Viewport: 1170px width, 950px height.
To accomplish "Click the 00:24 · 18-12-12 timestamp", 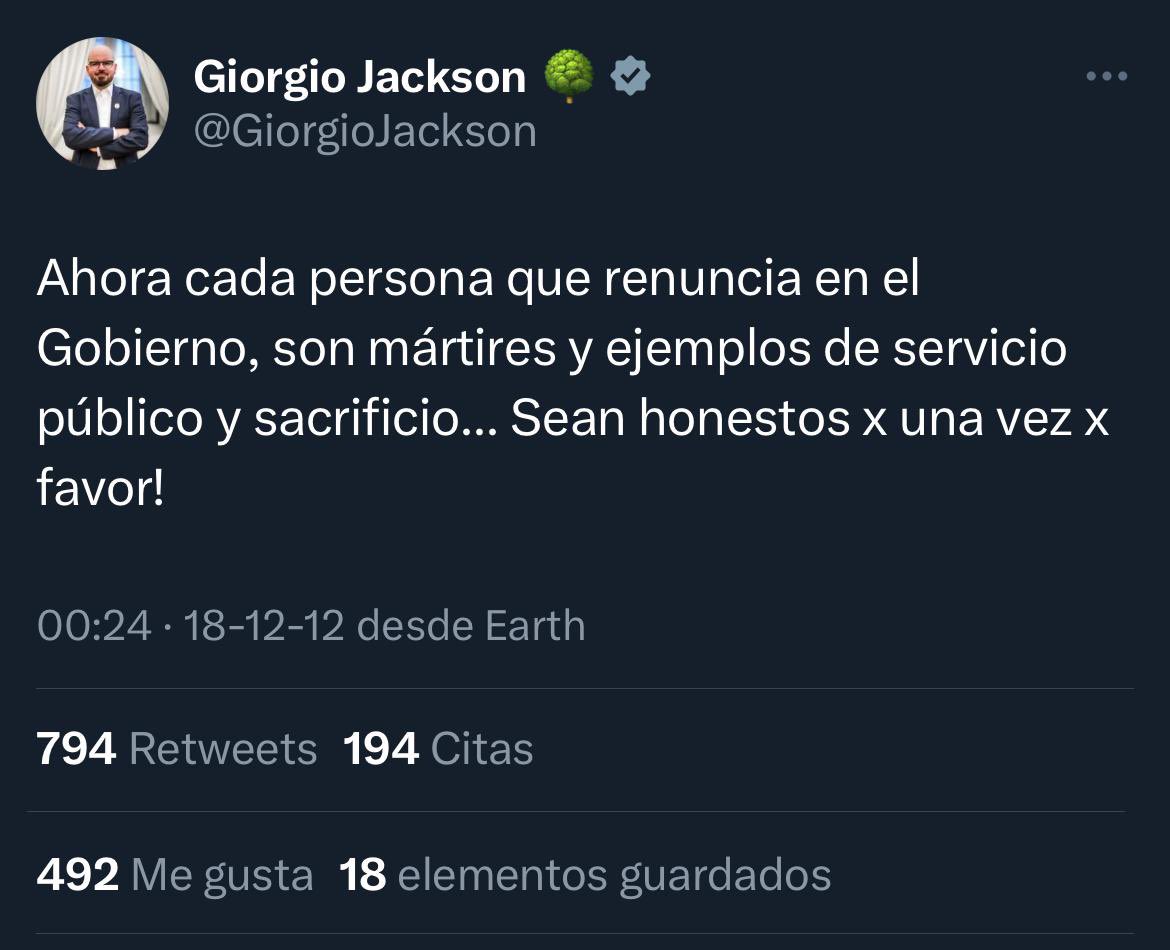I will (x=190, y=625).
